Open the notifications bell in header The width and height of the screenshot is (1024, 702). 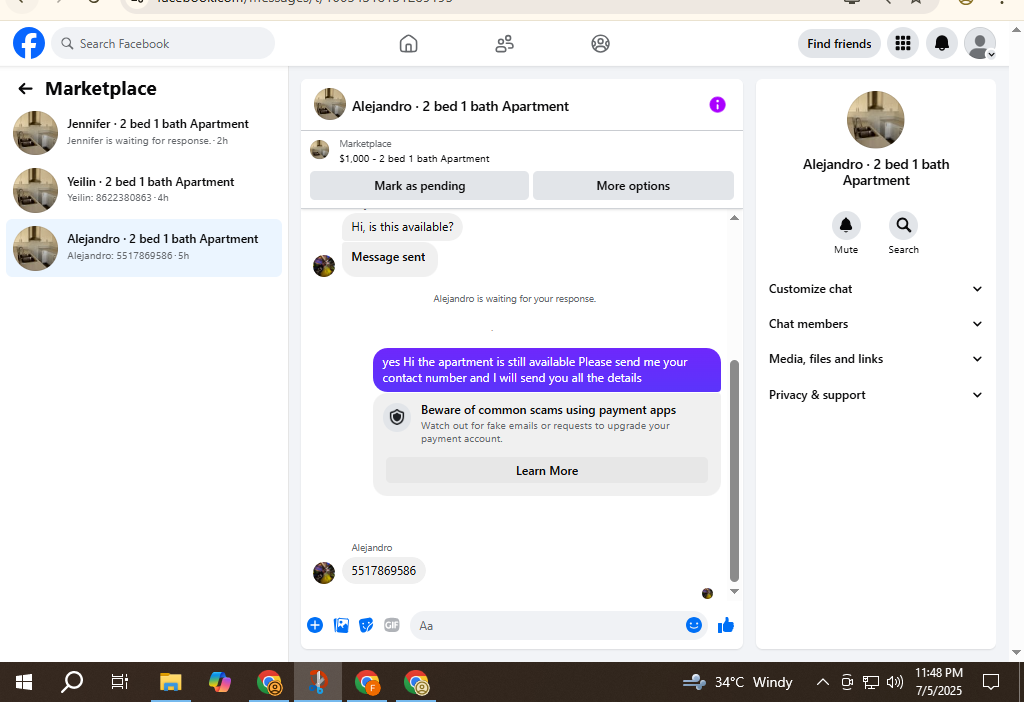(942, 44)
